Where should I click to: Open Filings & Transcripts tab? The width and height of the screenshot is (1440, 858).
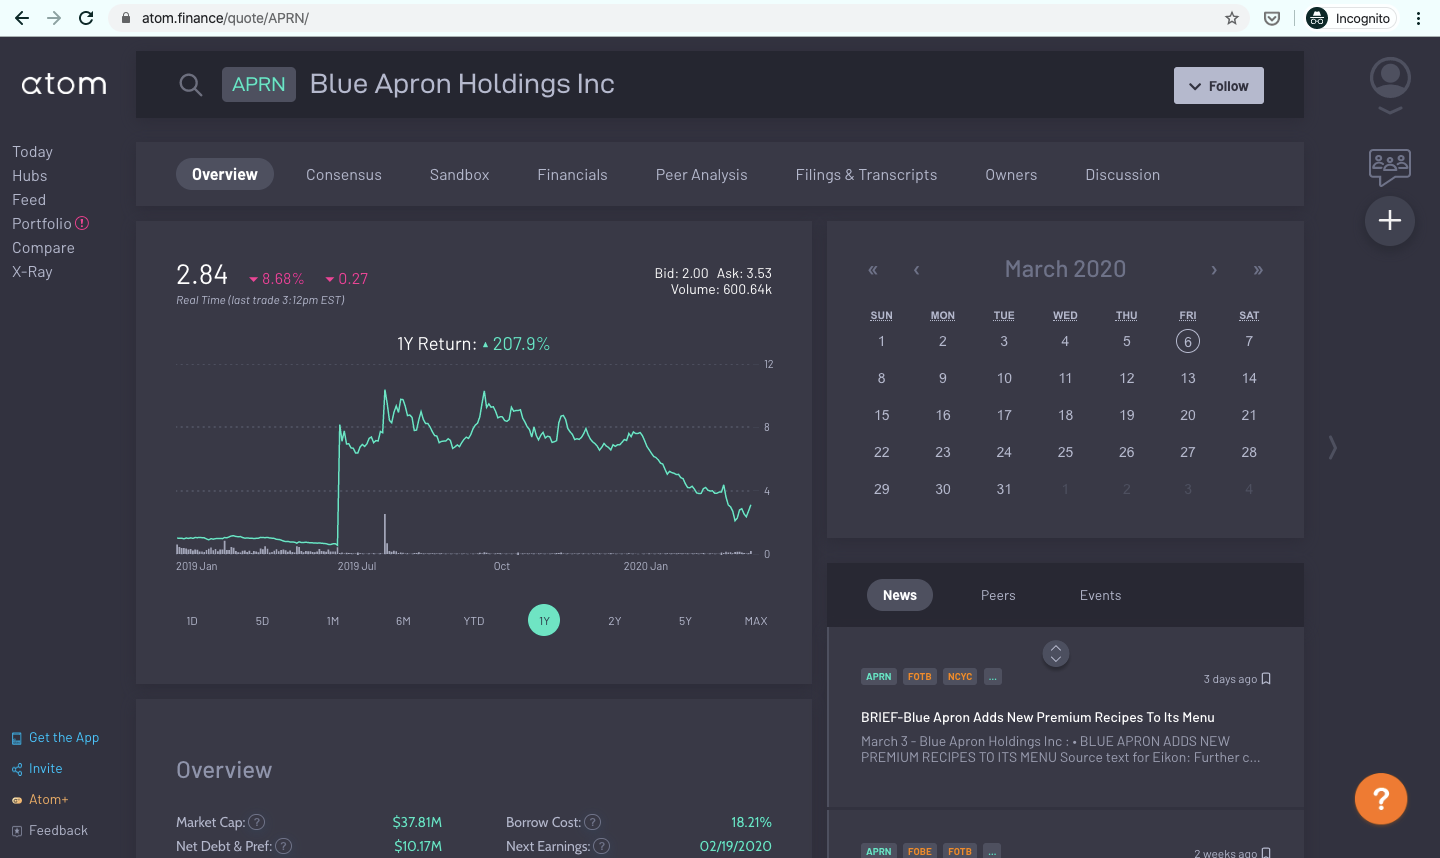pyautogui.click(x=867, y=175)
